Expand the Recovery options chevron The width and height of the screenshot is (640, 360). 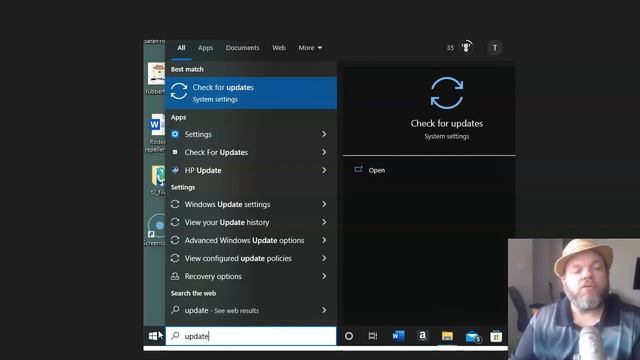point(324,276)
